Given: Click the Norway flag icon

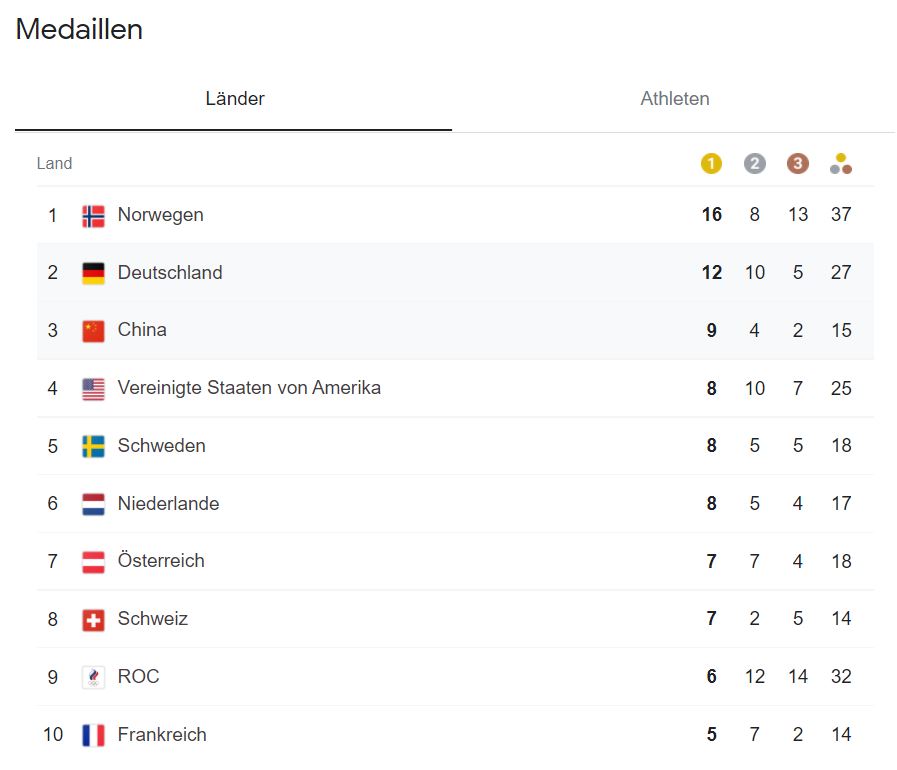Looking at the screenshot, I should pos(93,215).
